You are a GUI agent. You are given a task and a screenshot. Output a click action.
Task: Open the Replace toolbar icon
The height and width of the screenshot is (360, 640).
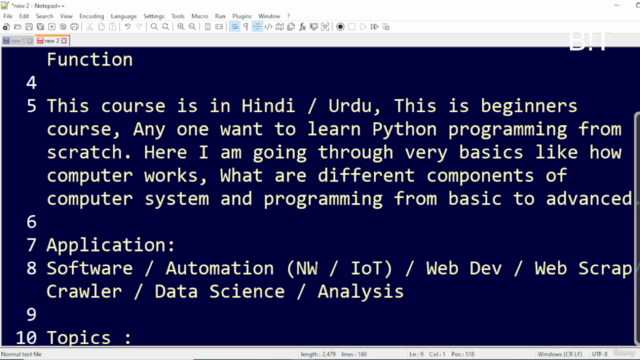(x=166, y=27)
